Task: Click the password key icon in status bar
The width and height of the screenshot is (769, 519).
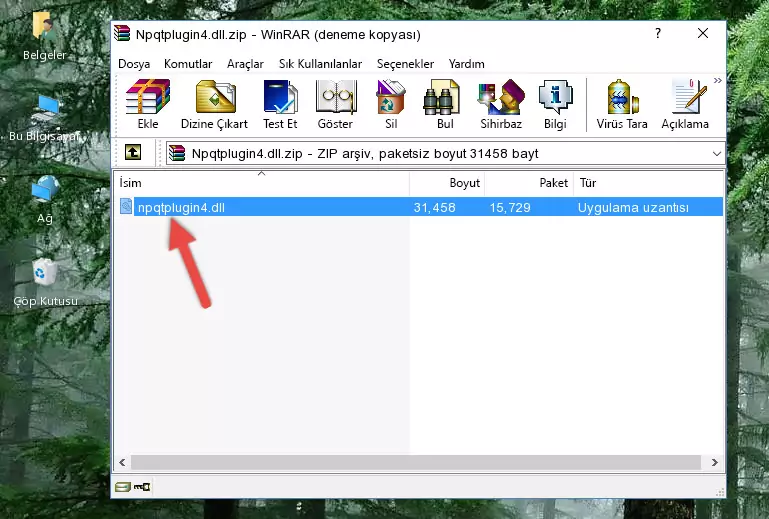Action: pyautogui.click(x=142, y=487)
